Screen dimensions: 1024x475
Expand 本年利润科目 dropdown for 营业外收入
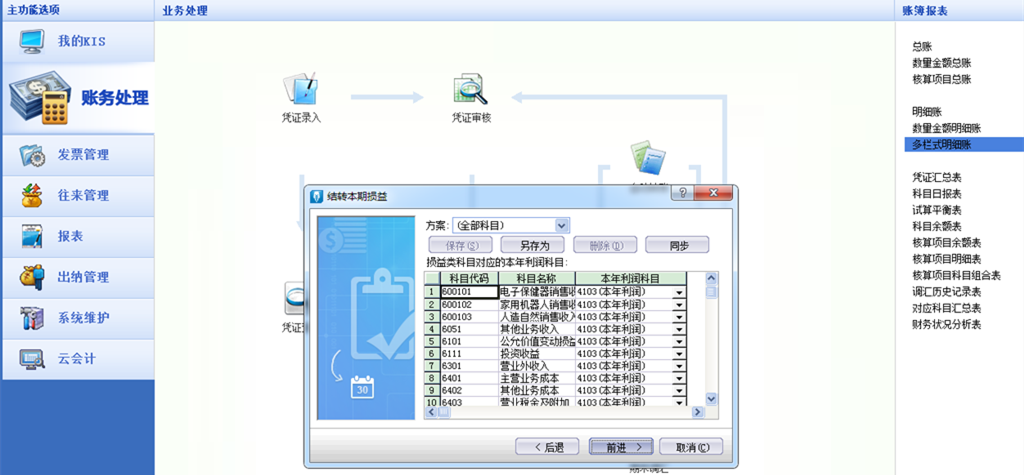679,366
